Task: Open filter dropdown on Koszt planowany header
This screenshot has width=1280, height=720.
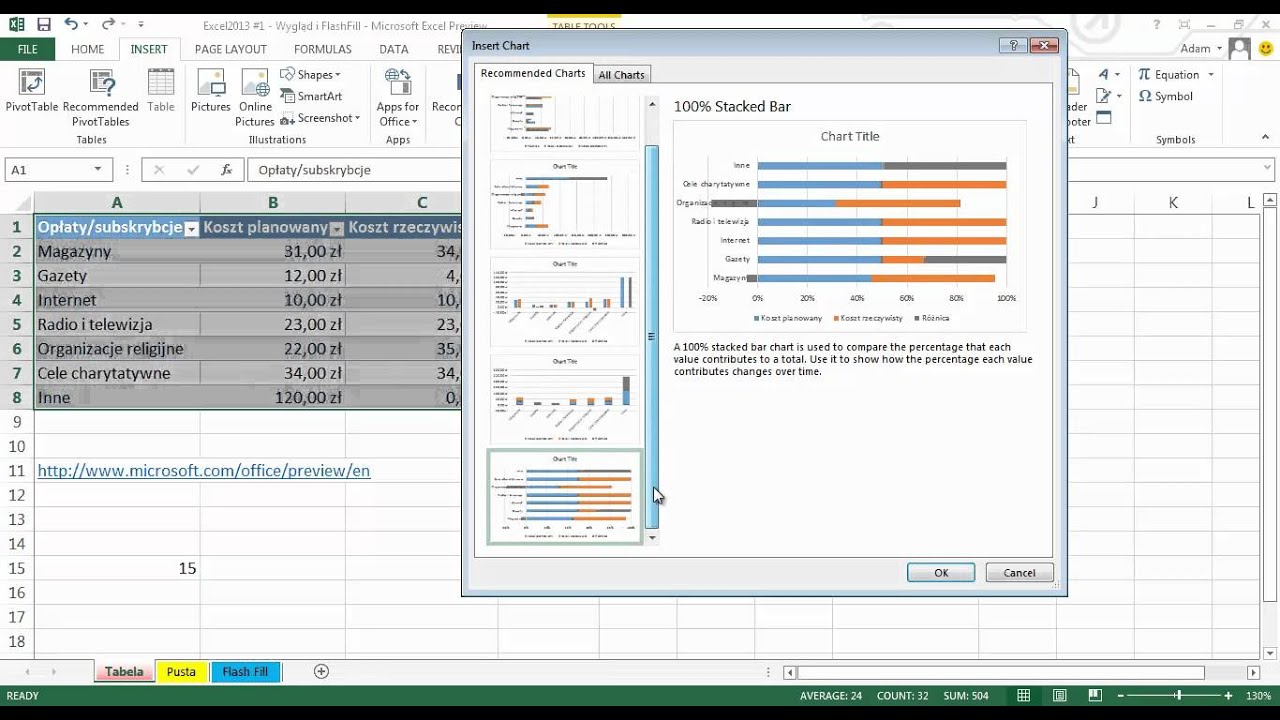Action: (337, 228)
